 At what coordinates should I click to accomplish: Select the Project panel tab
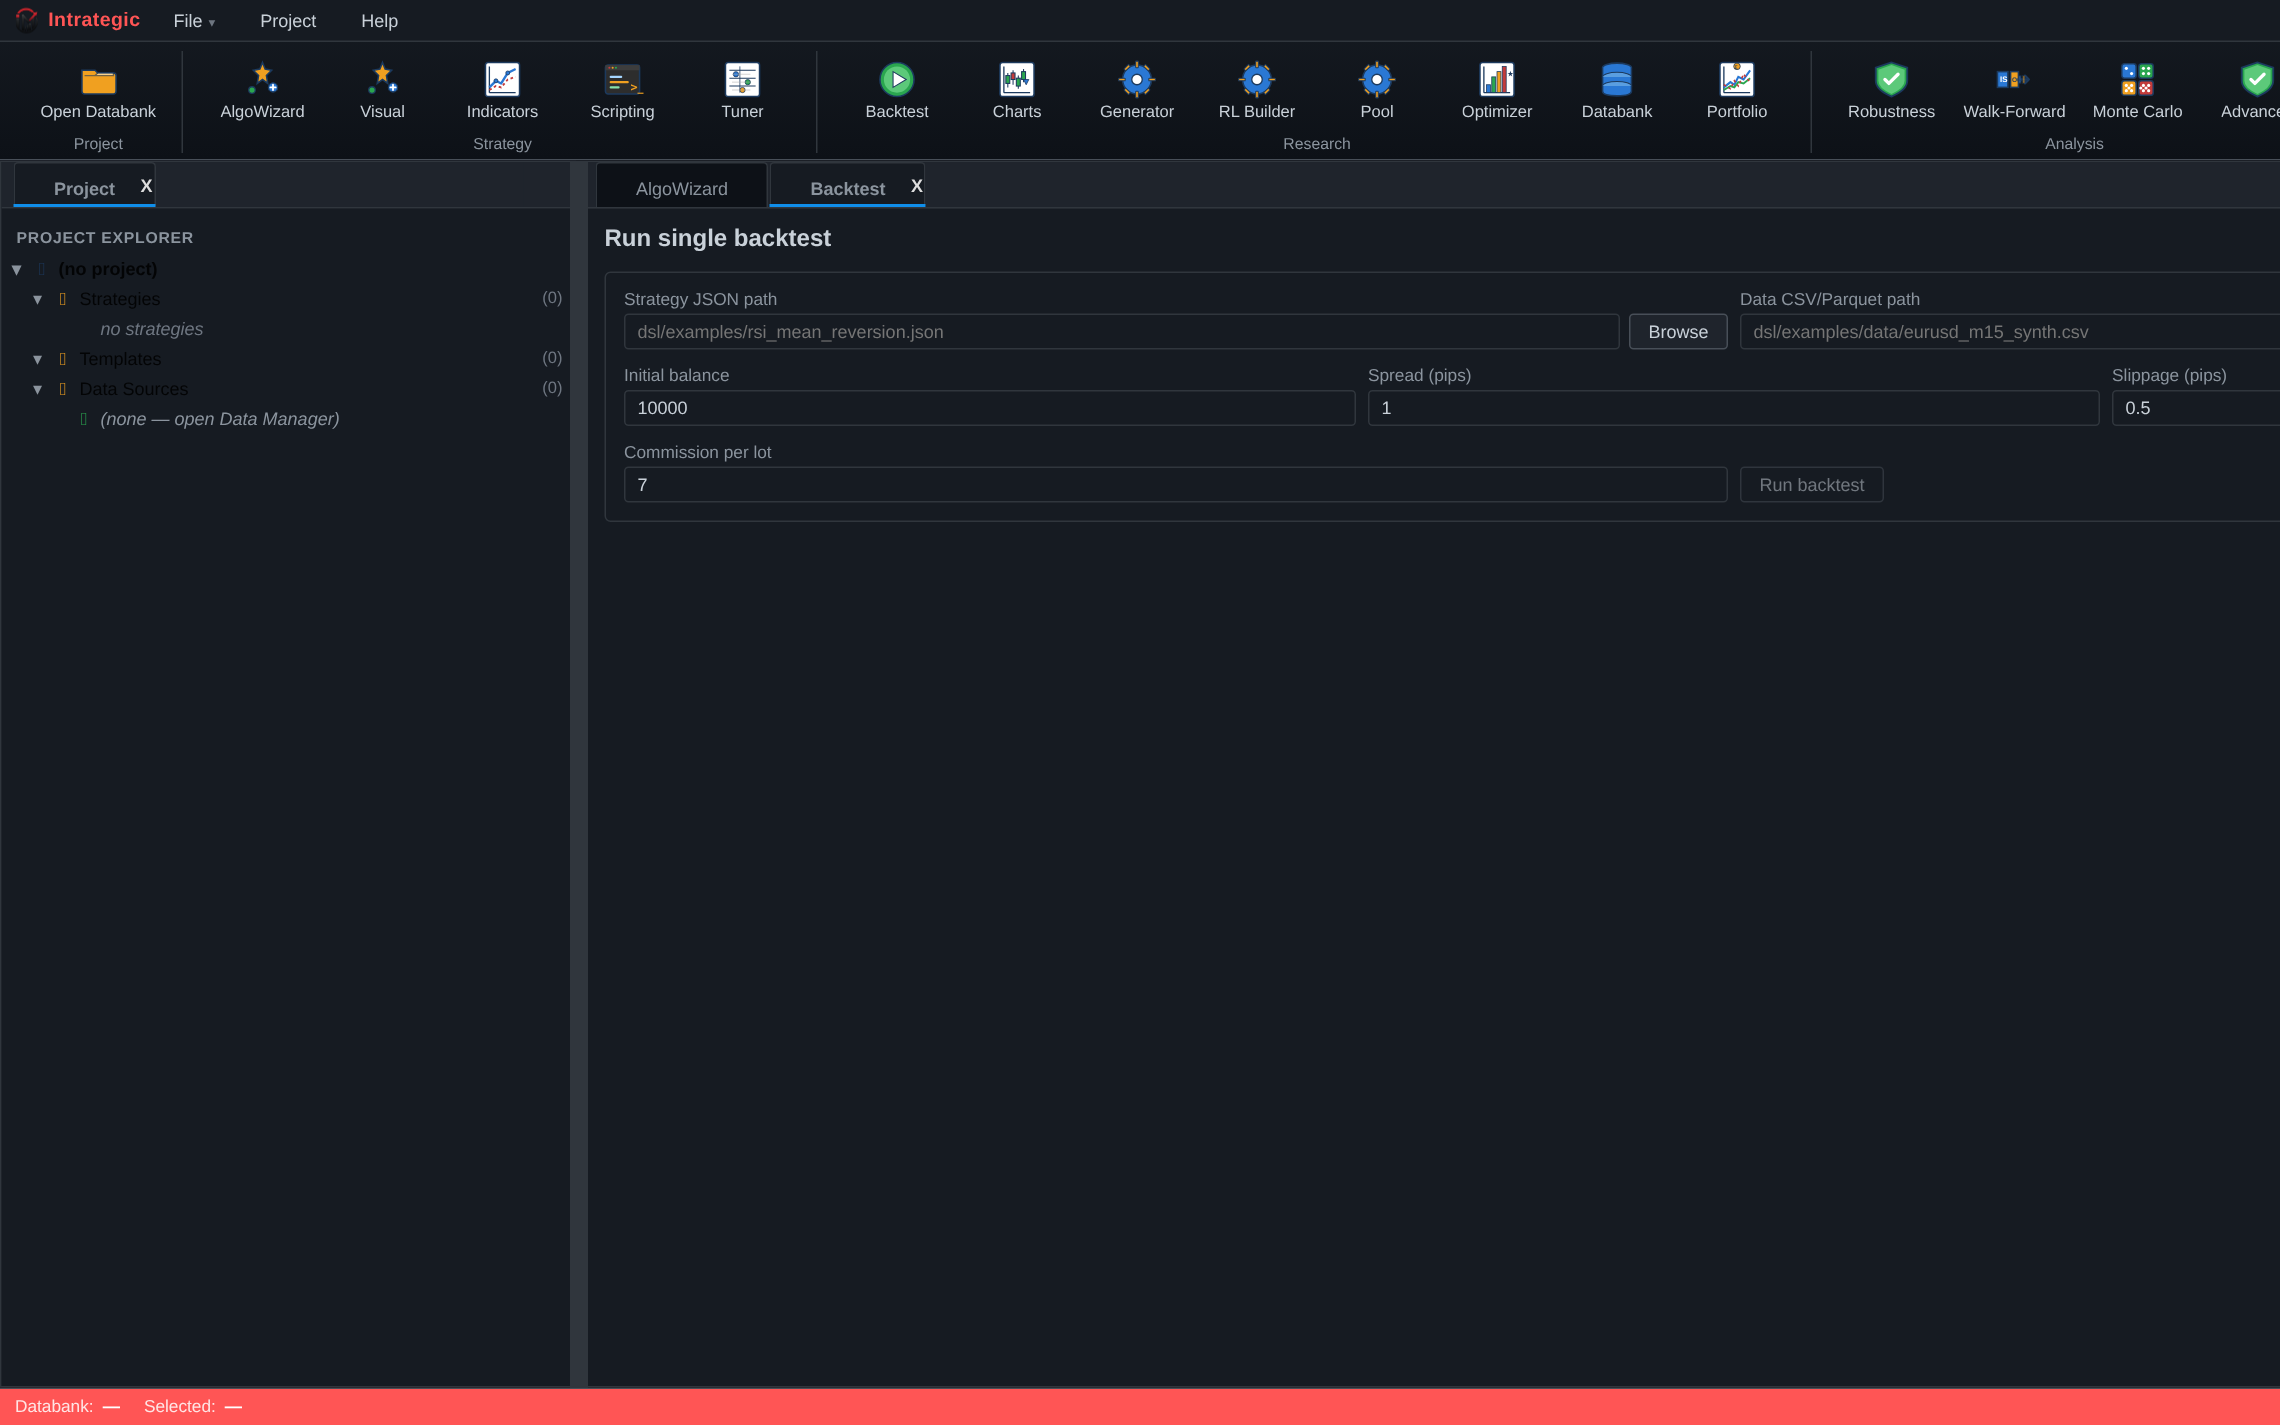click(84, 188)
